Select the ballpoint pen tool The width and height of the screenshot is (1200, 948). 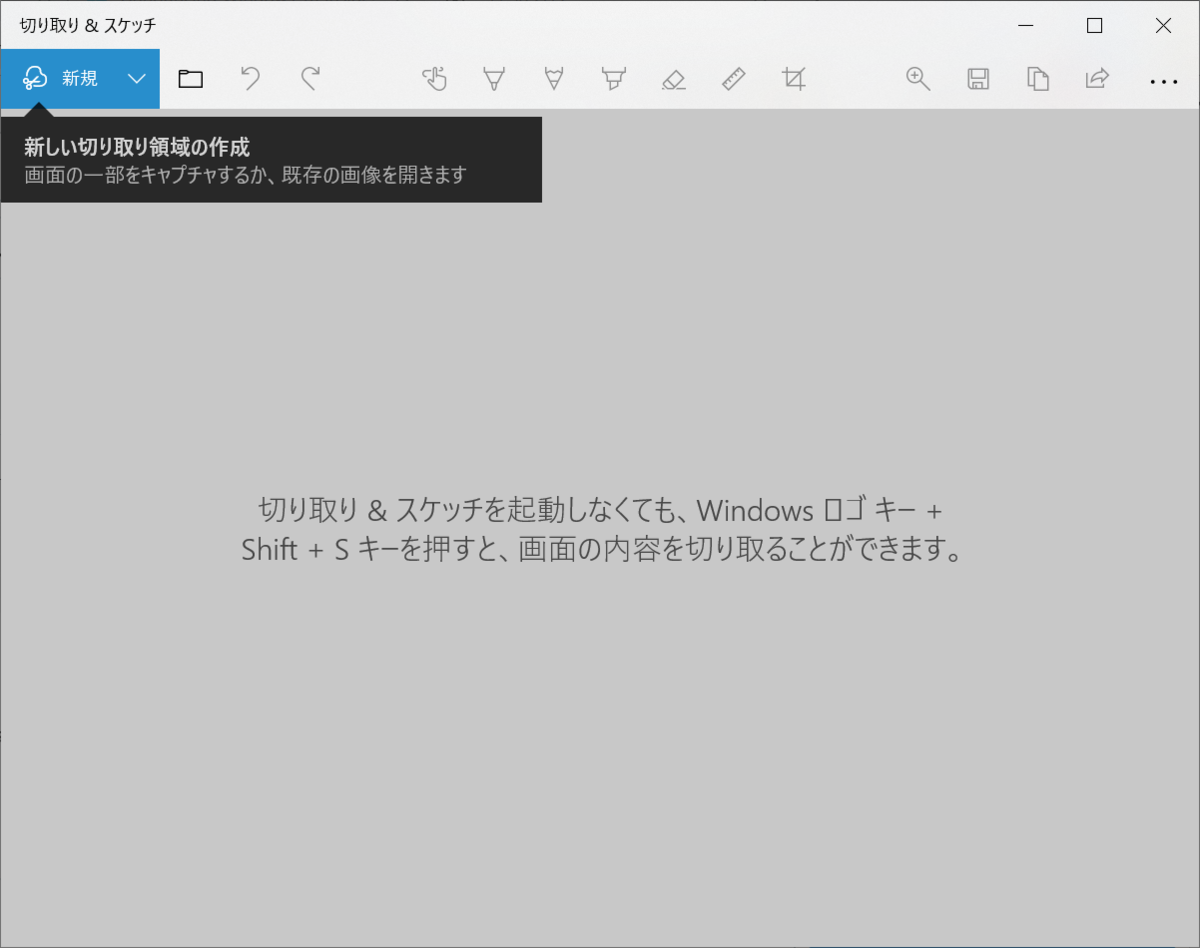[494, 79]
